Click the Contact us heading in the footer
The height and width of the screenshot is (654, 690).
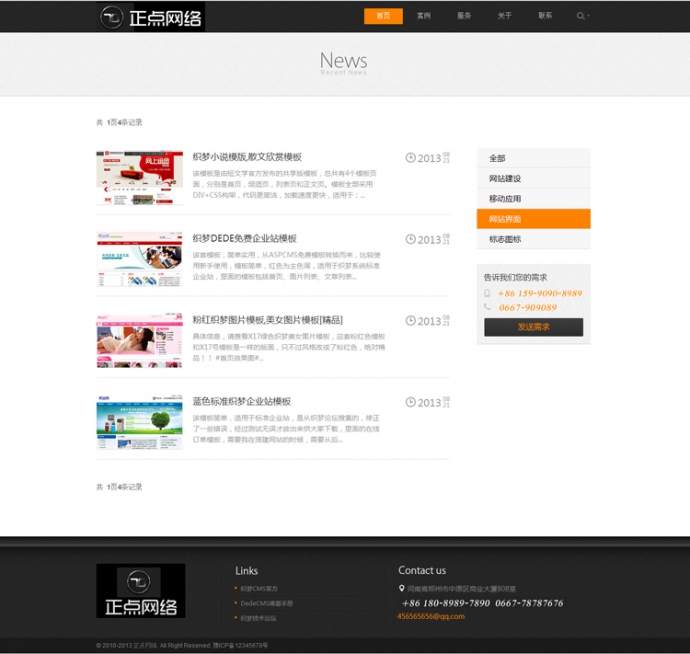point(422,570)
